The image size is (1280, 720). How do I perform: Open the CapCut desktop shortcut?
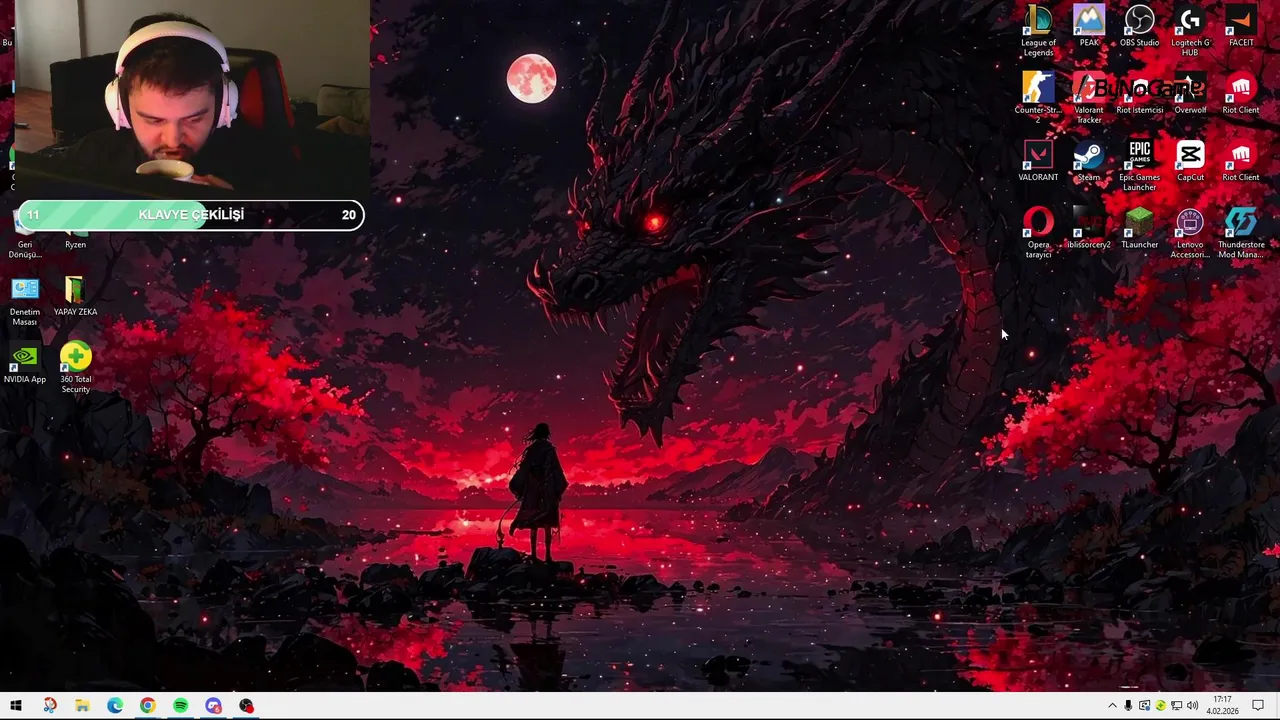pos(1190,160)
